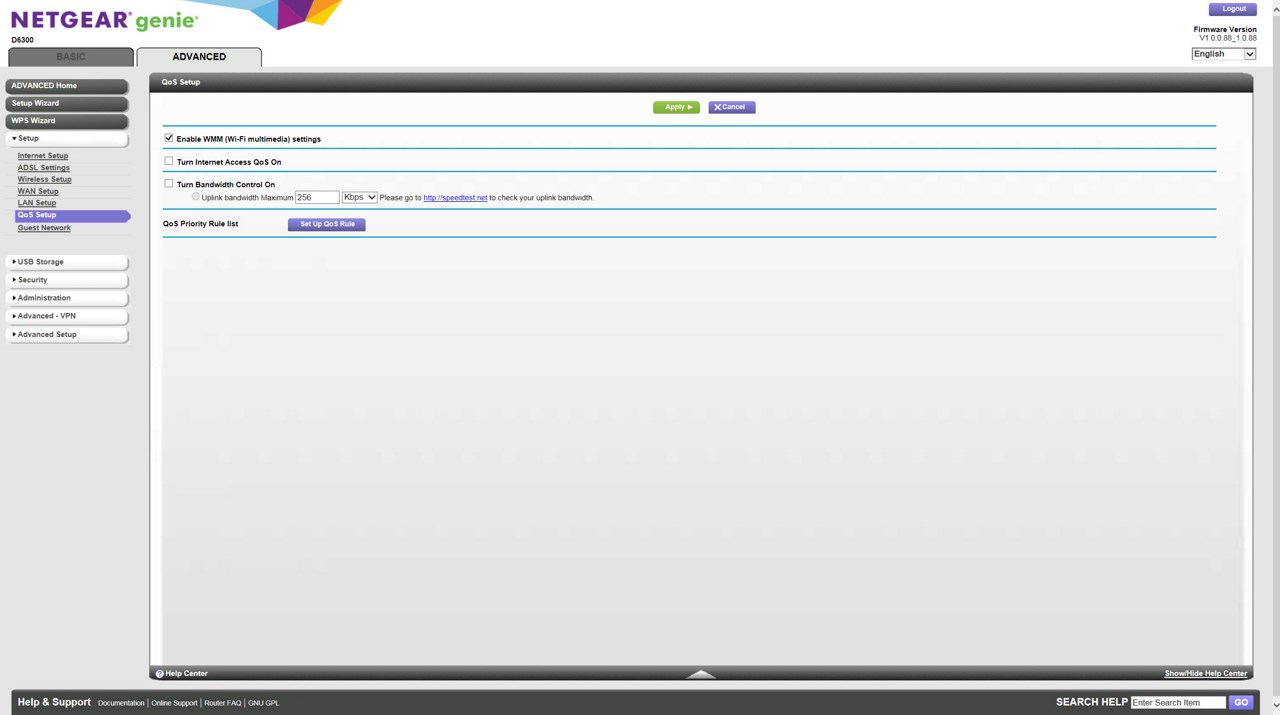The height and width of the screenshot is (715, 1280).
Task: Enable WMM (Wi-Fi multimedia) settings checkbox
Action: tap(169, 138)
